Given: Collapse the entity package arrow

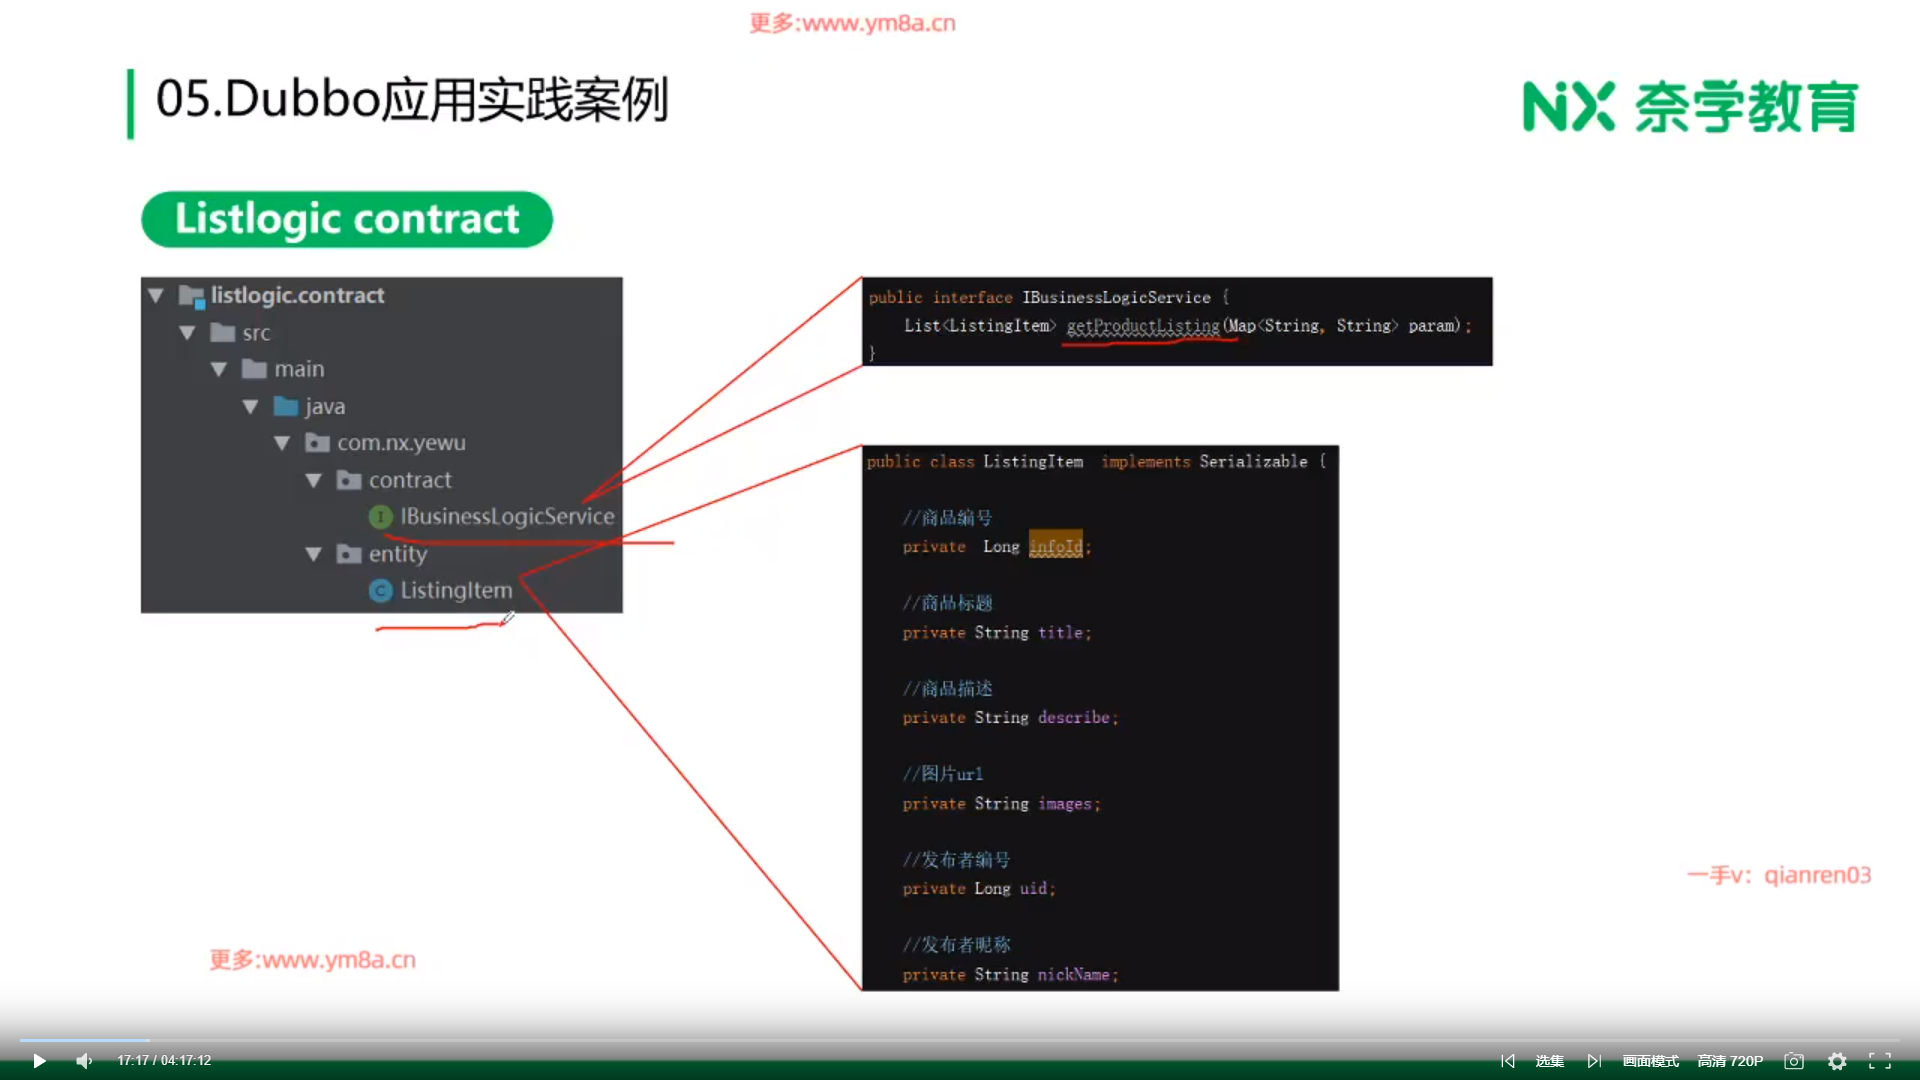Looking at the screenshot, I should point(313,554).
